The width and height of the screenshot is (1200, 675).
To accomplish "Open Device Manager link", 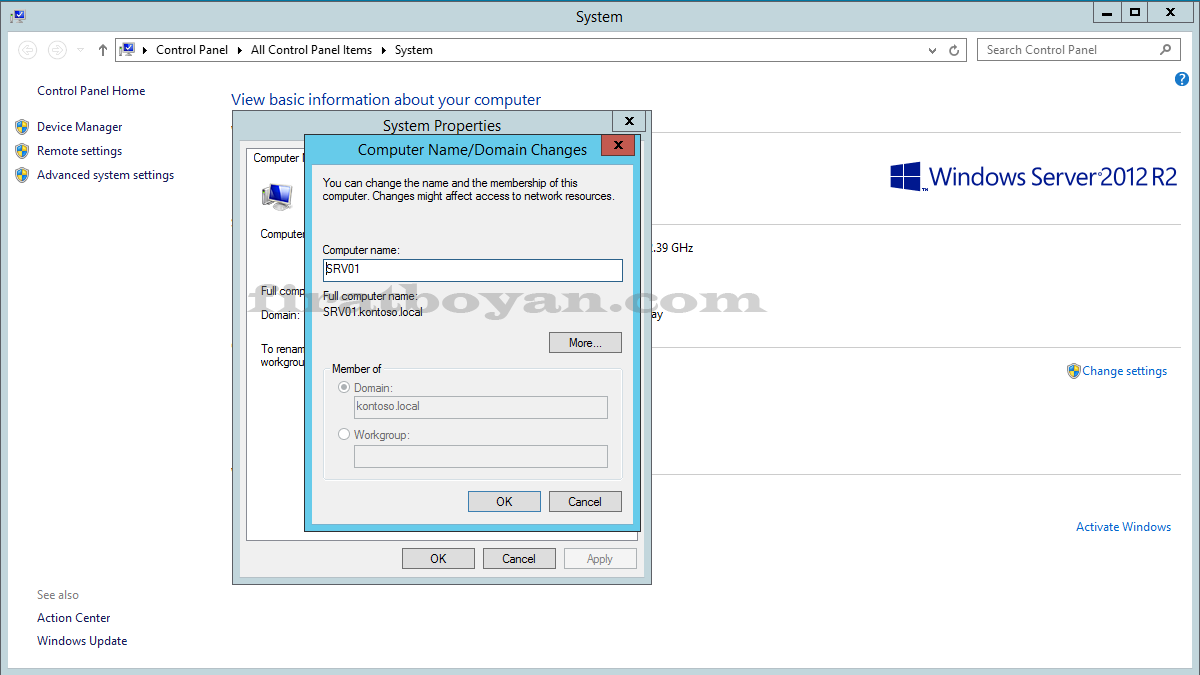I will click(79, 127).
